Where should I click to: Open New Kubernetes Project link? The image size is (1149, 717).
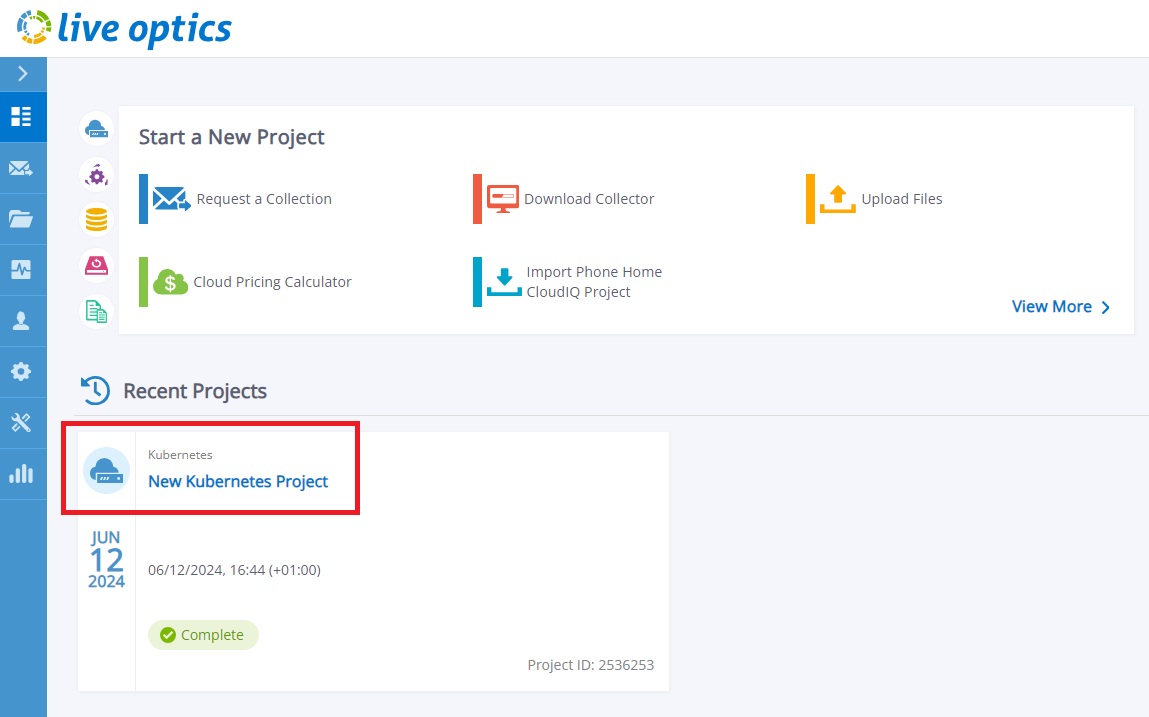[x=238, y=481]
